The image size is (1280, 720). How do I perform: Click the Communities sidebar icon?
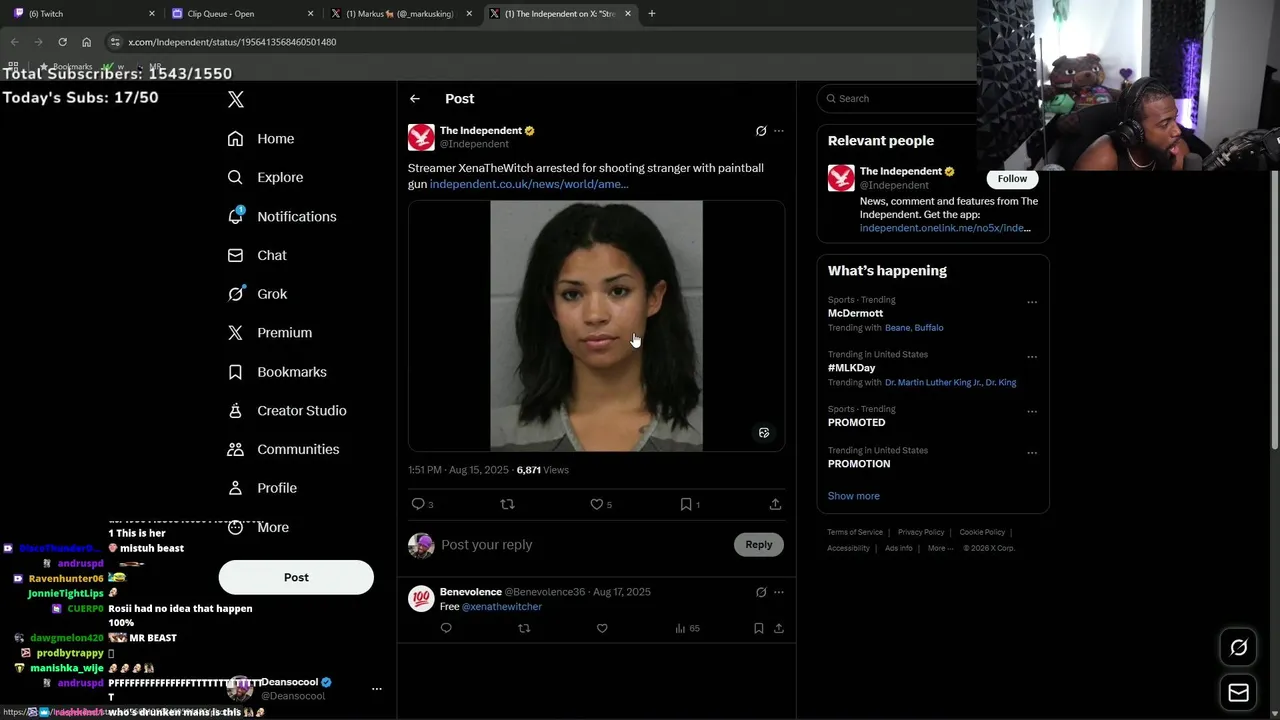235,449
